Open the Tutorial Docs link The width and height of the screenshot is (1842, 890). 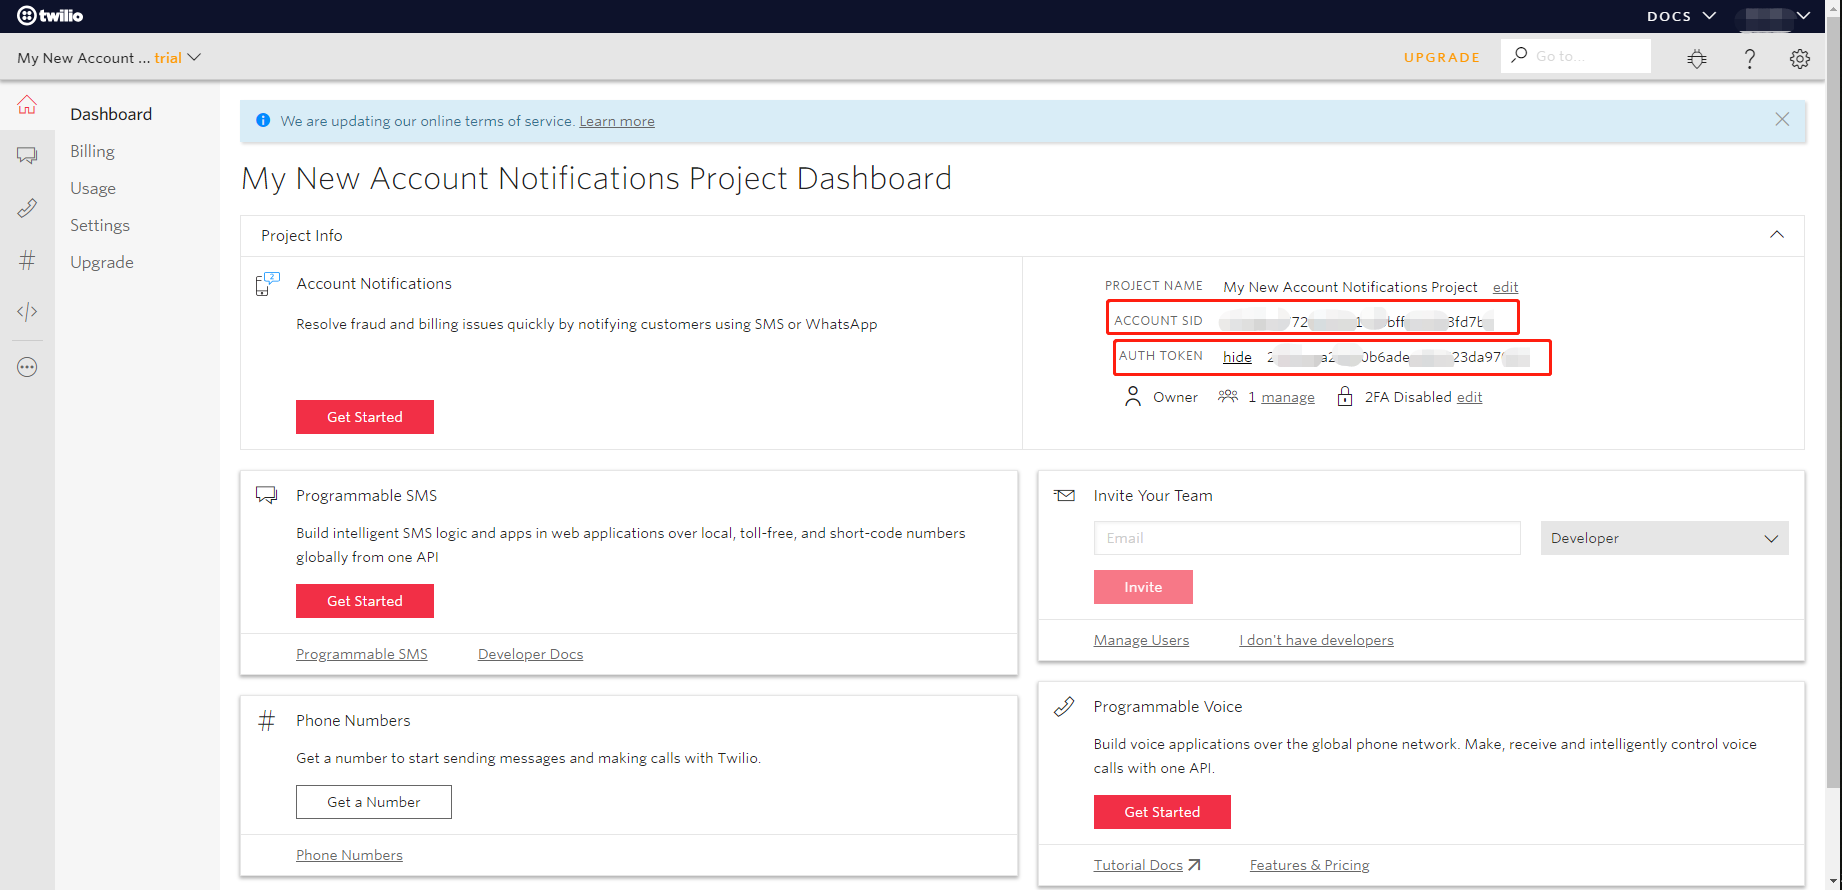click(x=1138, y=865)
